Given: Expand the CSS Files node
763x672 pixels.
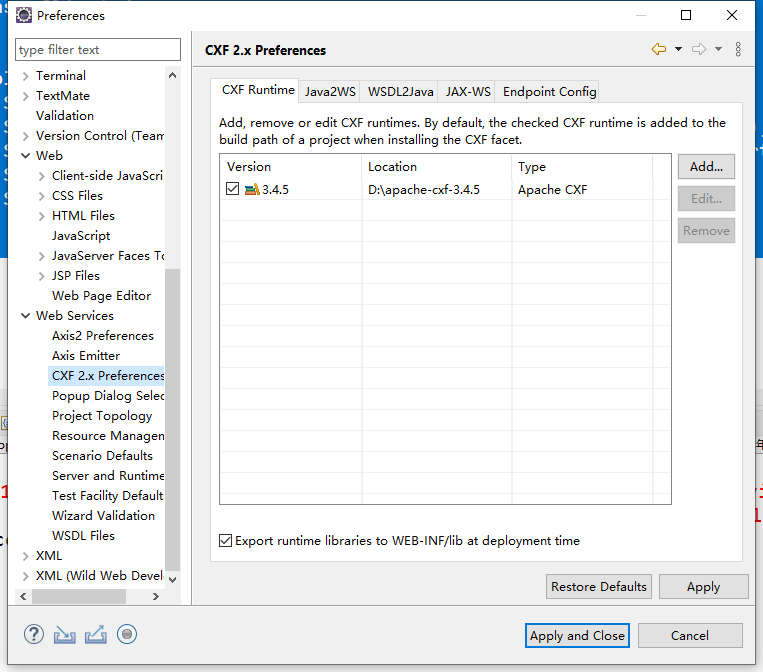Looking at the screenshot, I should coord(41,196).
